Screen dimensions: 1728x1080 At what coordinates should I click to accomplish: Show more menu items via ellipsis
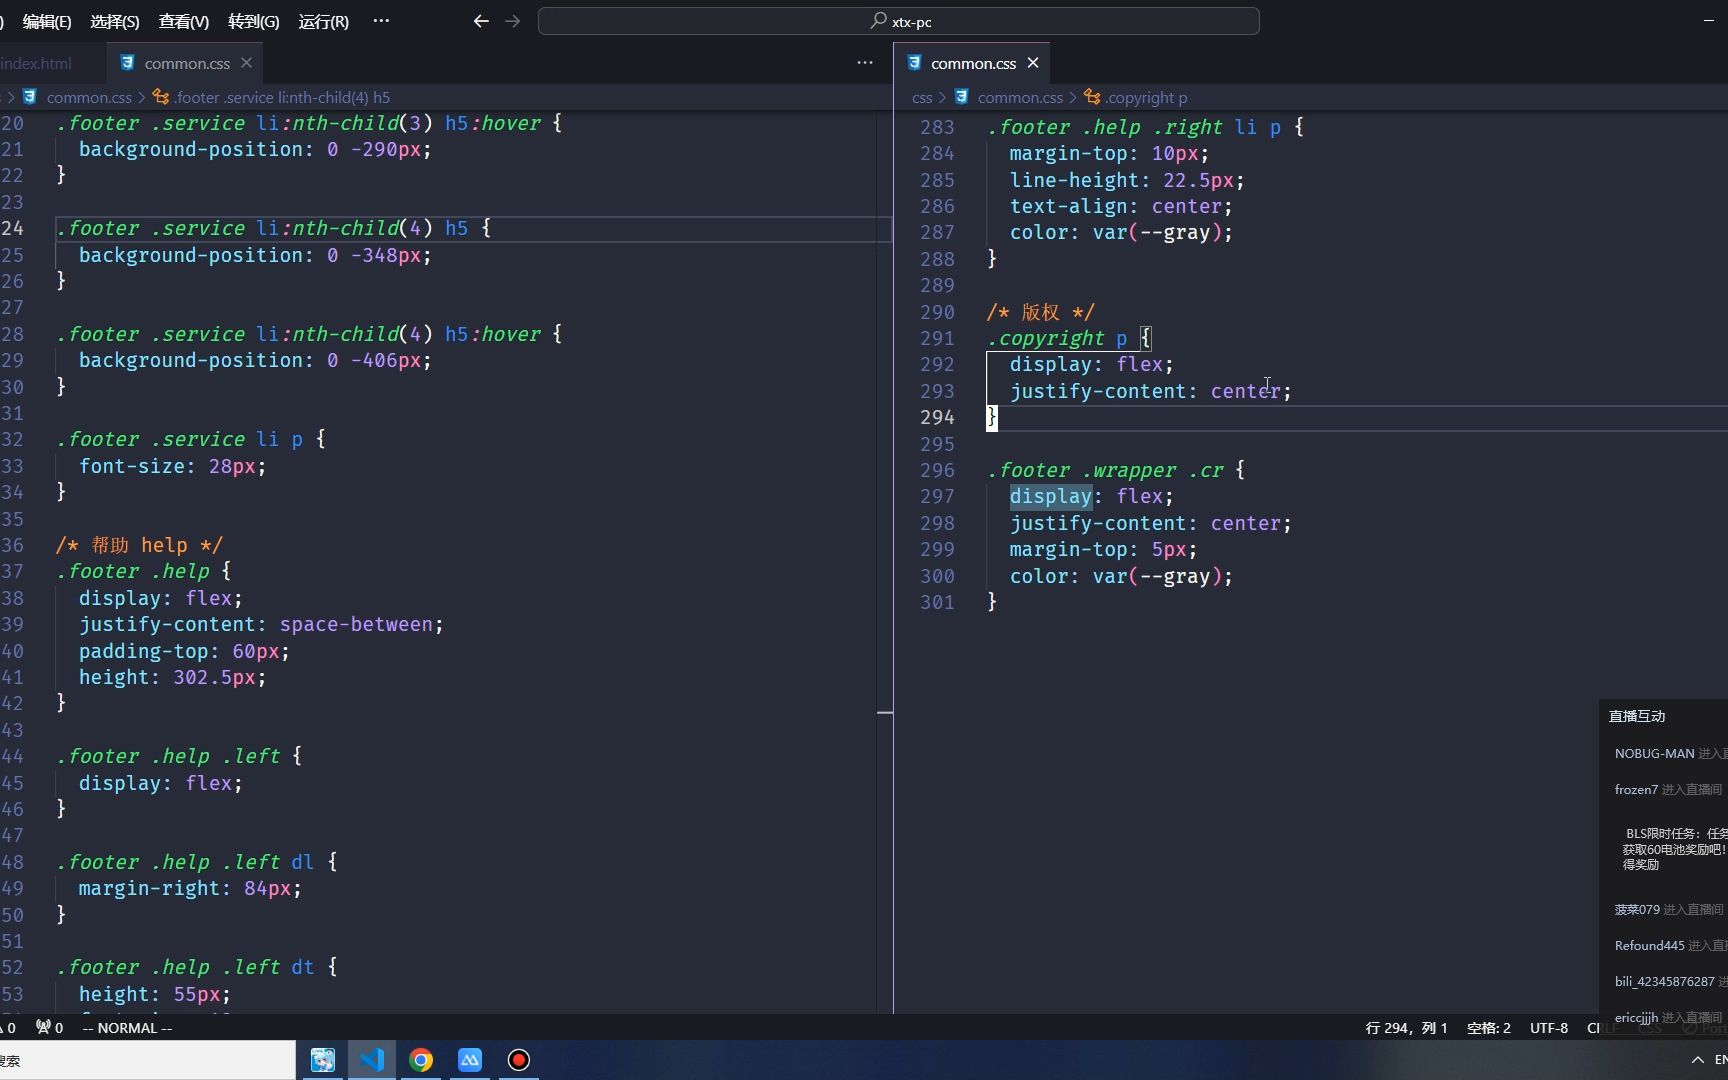381,21
